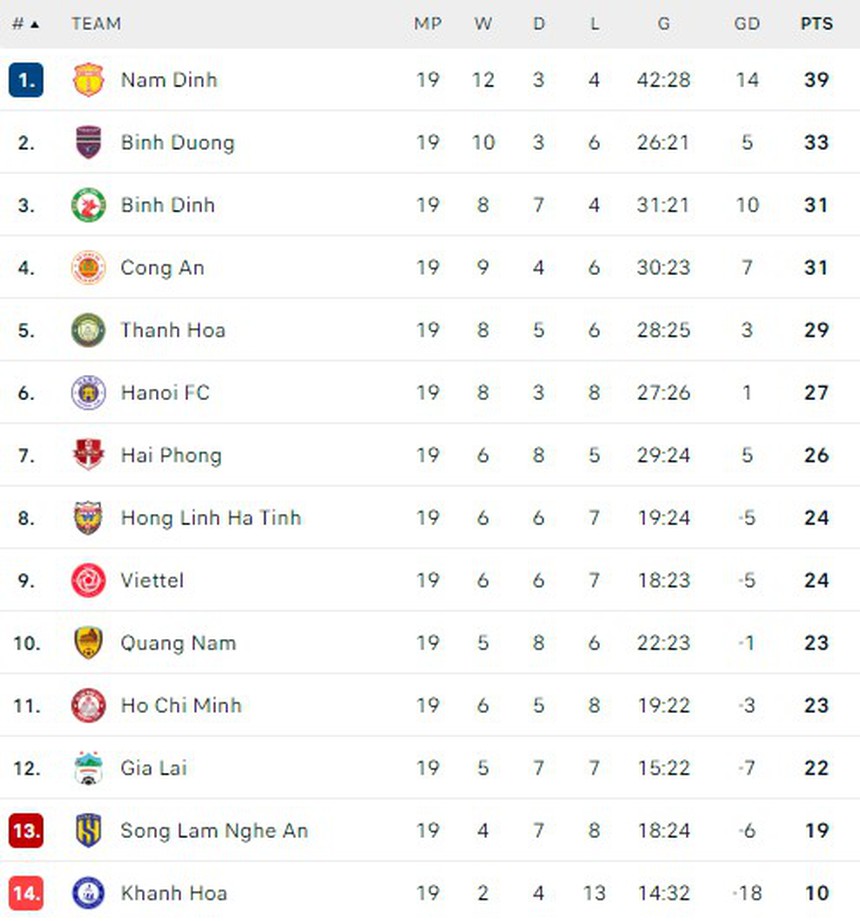The width and height of the screenshot is (860, 921).
Task: Click the MP column header
Action: (428, 23)
